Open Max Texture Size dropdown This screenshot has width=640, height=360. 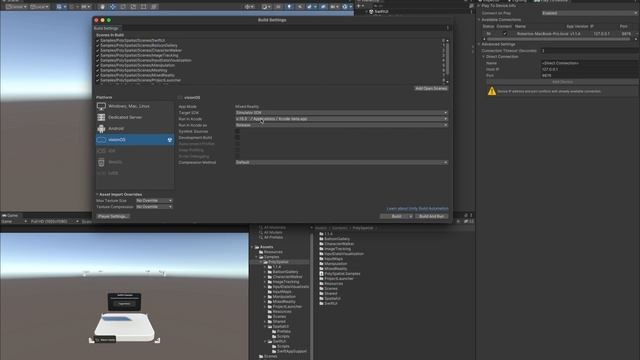pyautogui.click(x=154, y=201)
